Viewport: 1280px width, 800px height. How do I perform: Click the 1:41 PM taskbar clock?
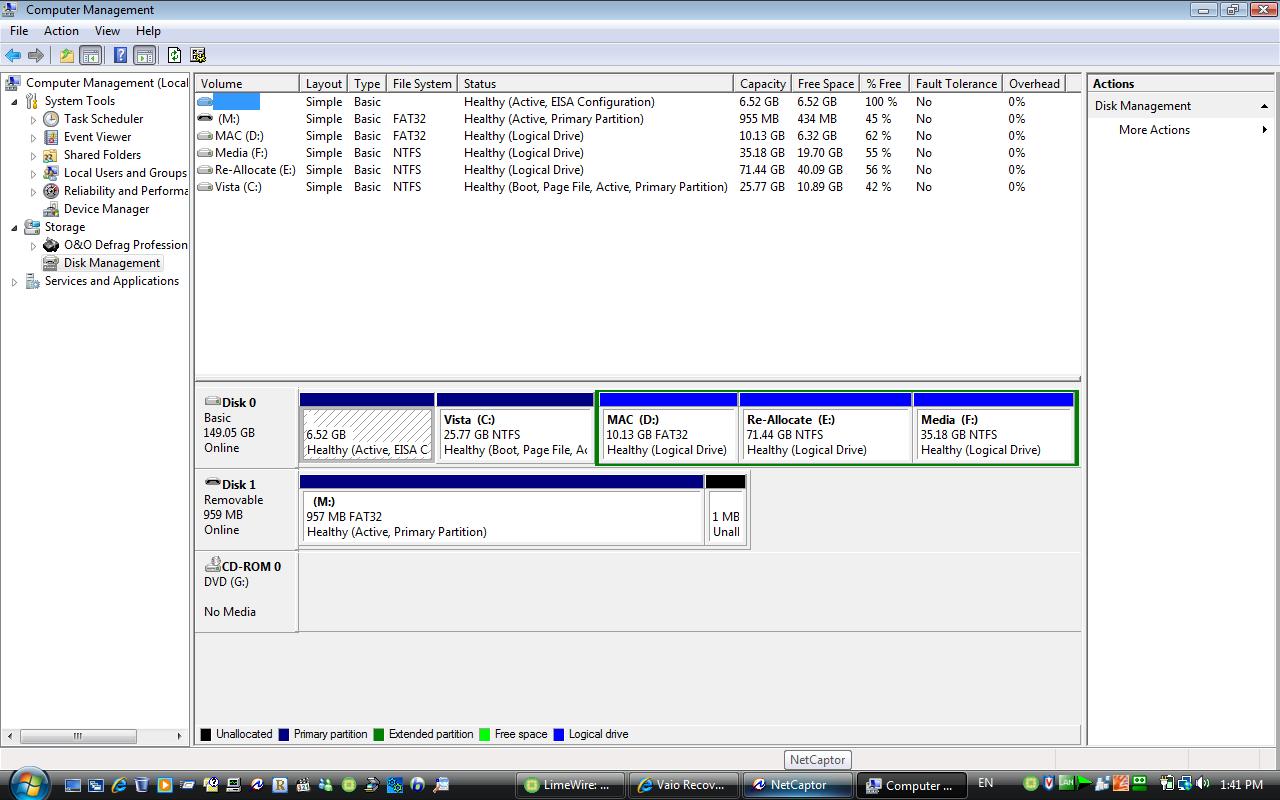point(1241,785)
